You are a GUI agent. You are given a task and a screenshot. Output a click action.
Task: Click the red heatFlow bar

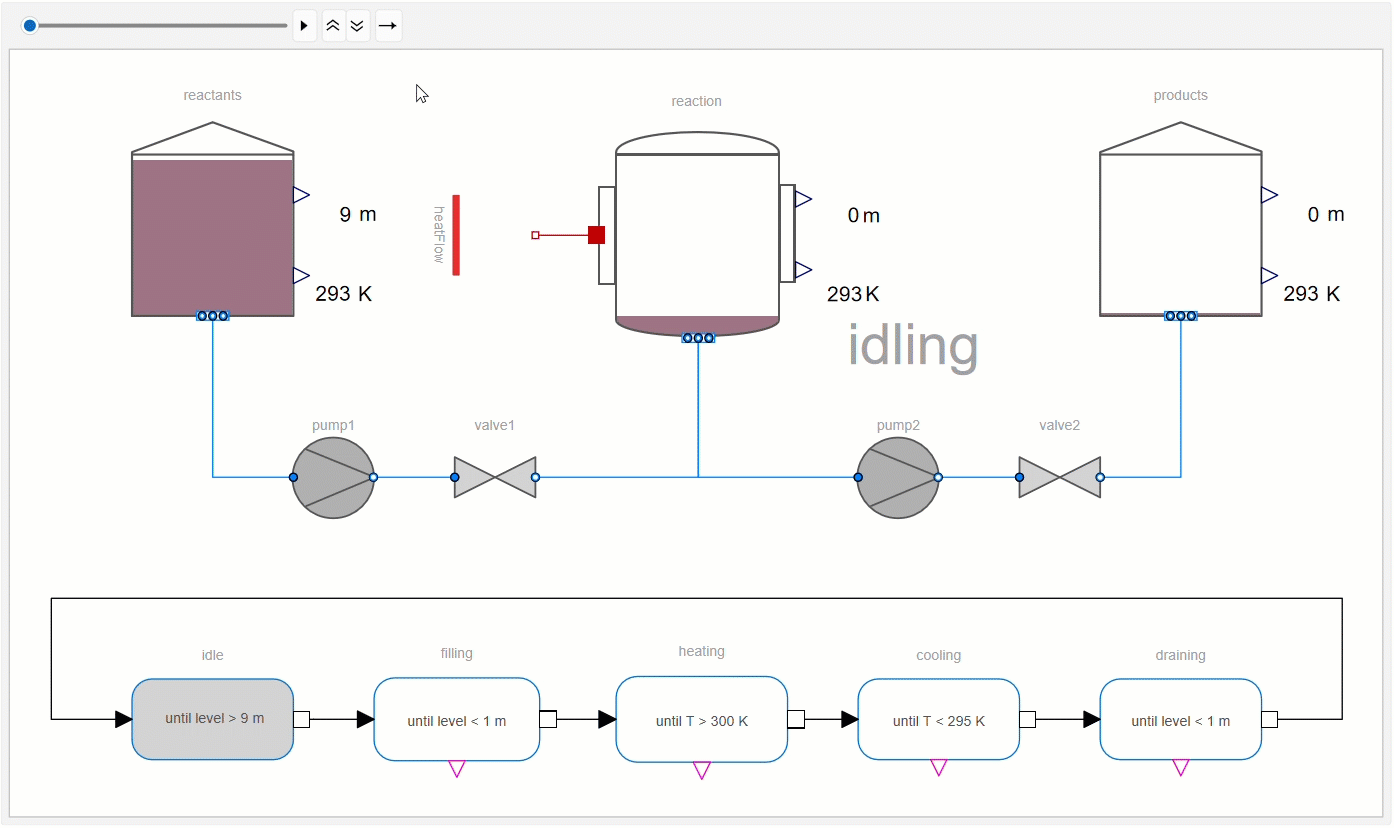coord(456,235)
